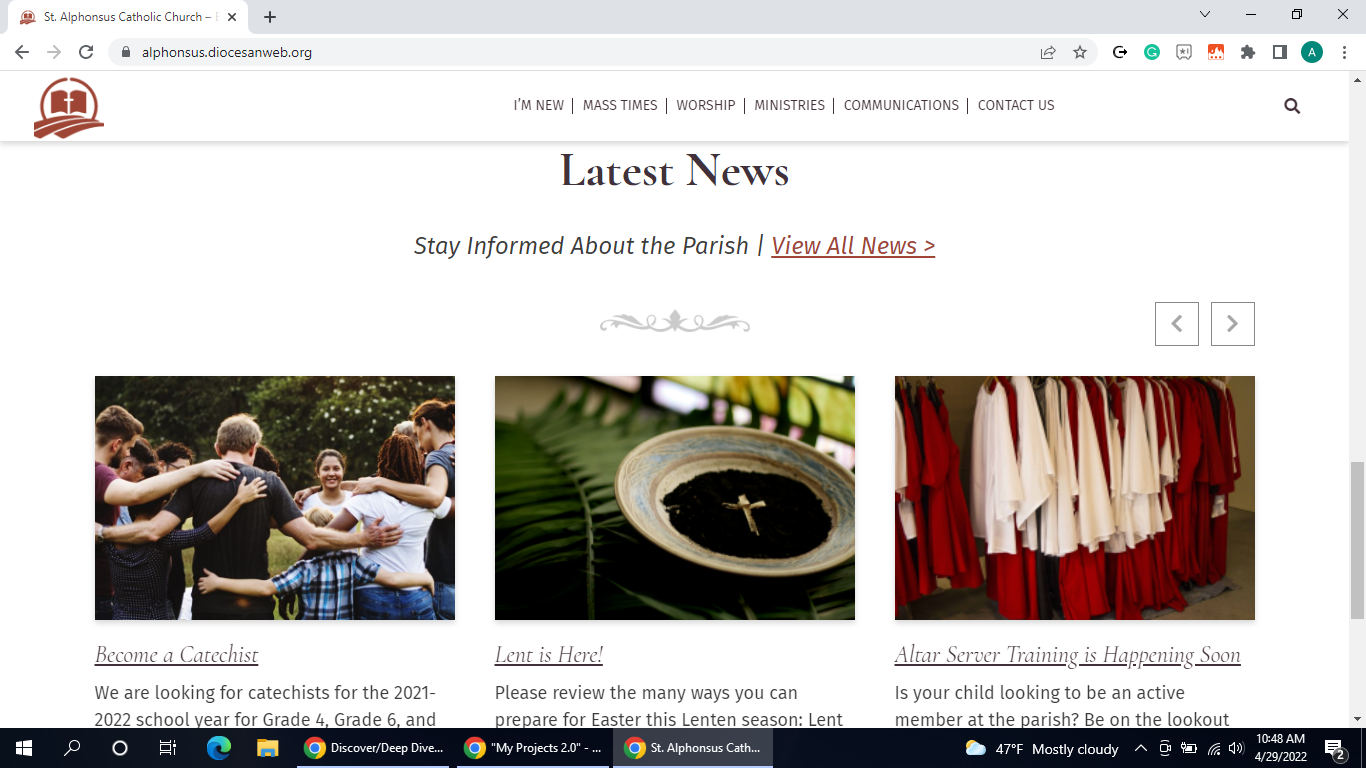Expand the tab search chevron in Chrome
This screenshot has width=1366, height=768.
pyautogui.click(x=1204, y=15)
